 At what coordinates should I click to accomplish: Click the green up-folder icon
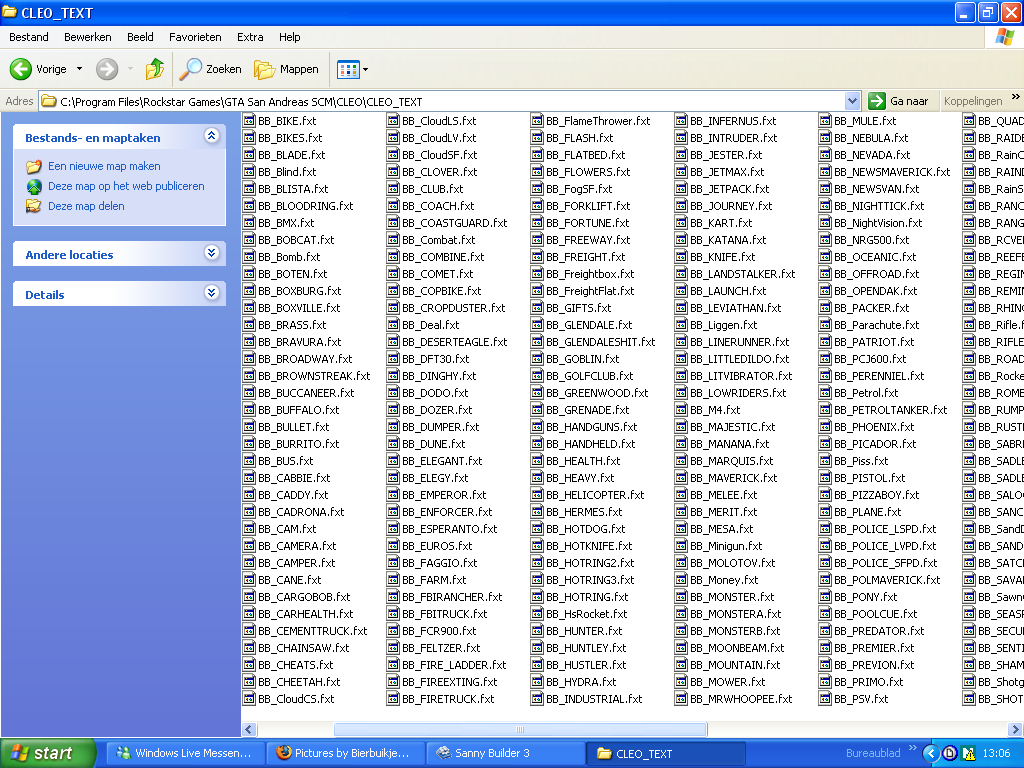(155, 69)
